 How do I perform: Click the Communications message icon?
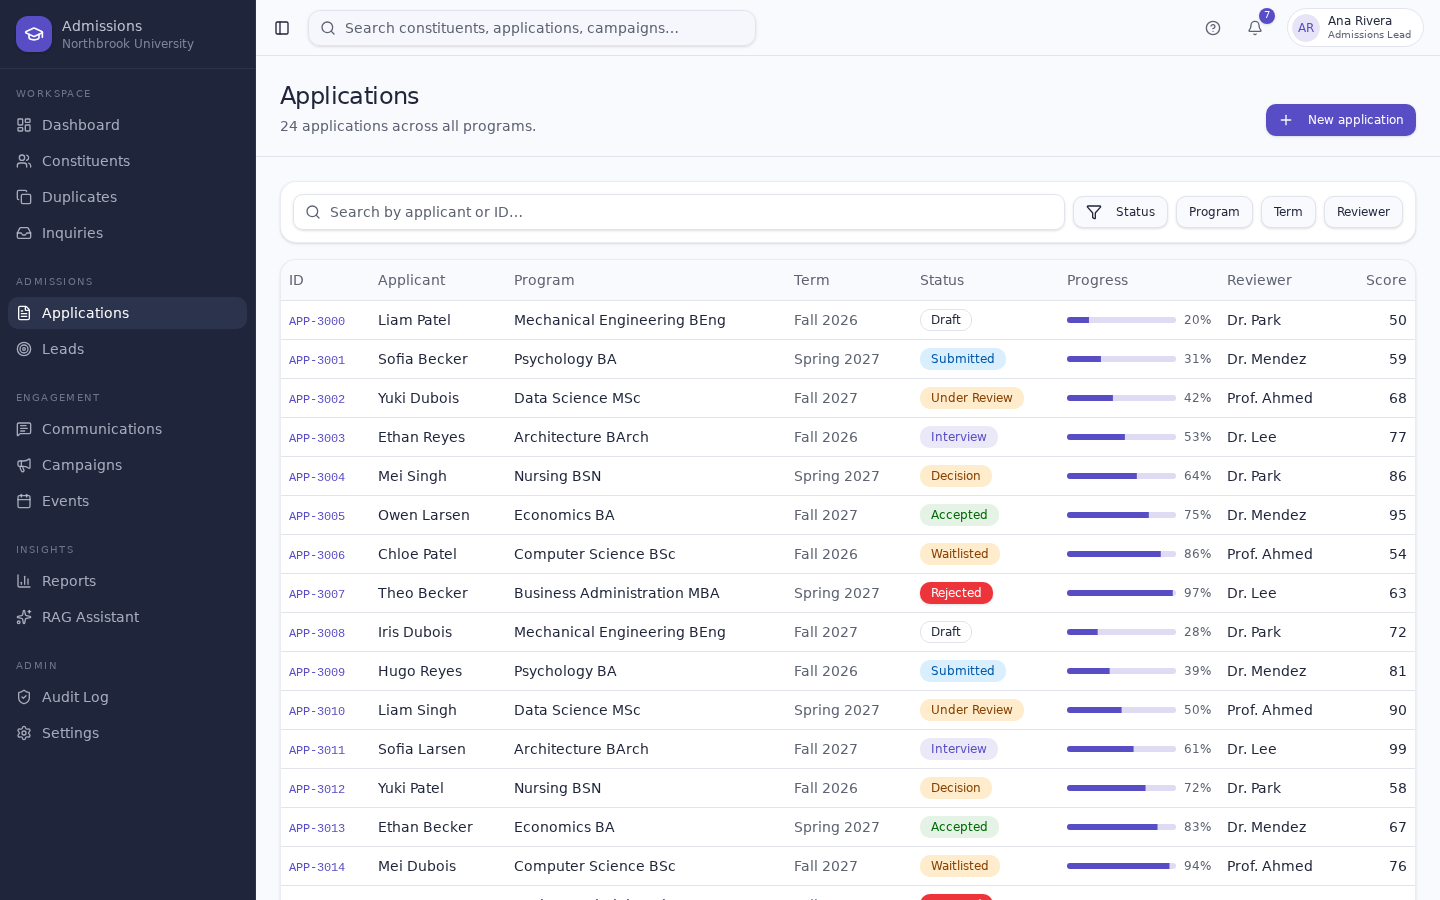coord(24,429)
